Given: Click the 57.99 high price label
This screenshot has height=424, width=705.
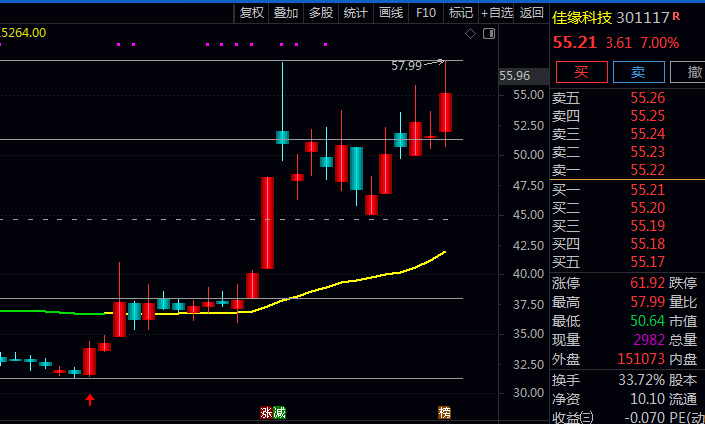Looking at the screenshot, I should pos(406,66).
